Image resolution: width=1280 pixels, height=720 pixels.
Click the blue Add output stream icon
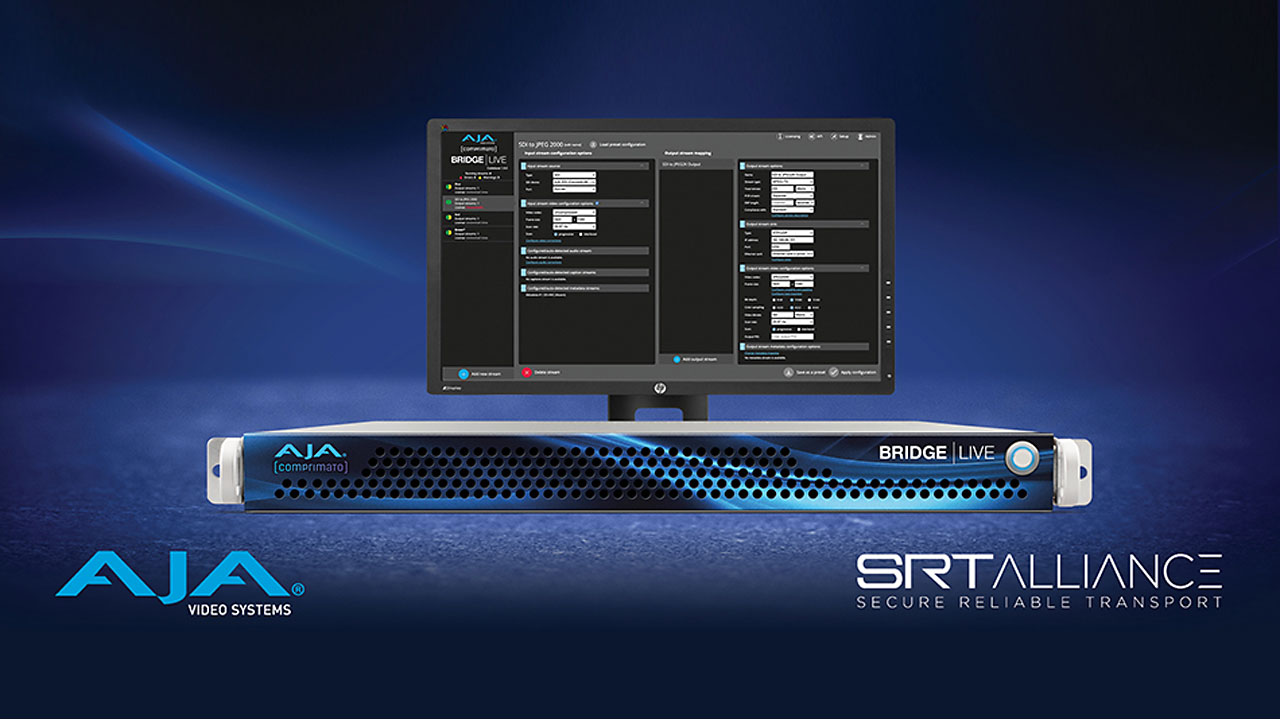point(676,359)
